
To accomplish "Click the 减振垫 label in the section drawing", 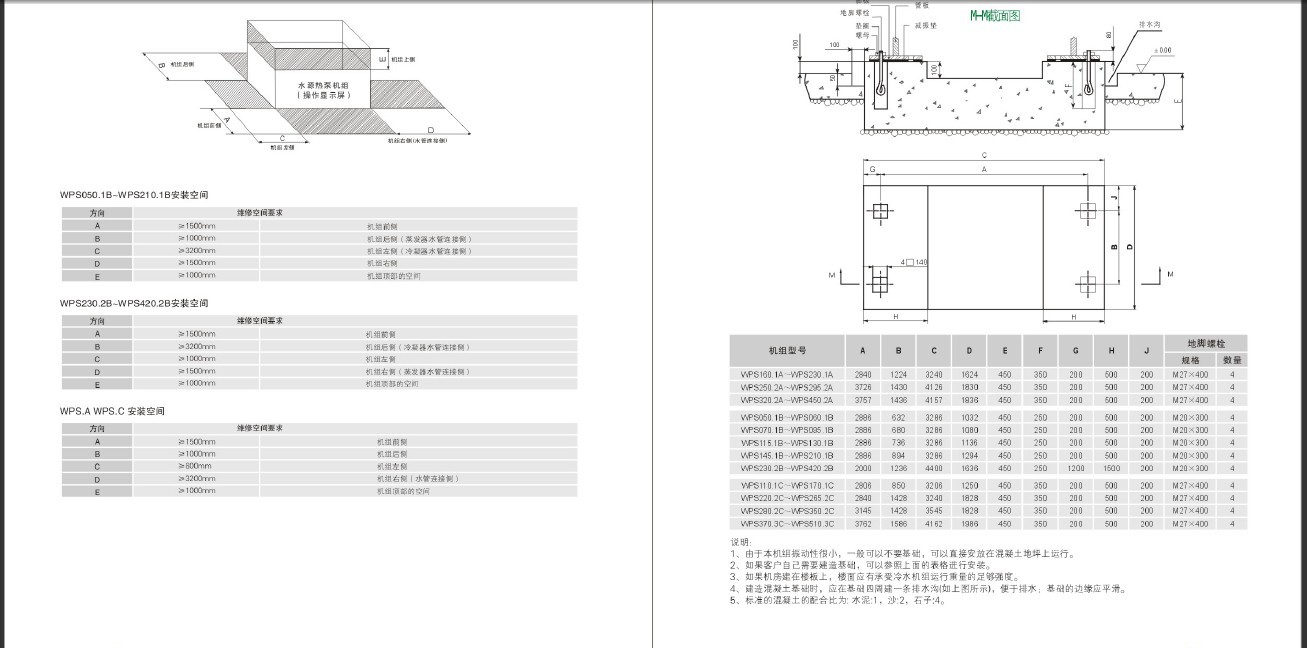I will click(925, 24).
